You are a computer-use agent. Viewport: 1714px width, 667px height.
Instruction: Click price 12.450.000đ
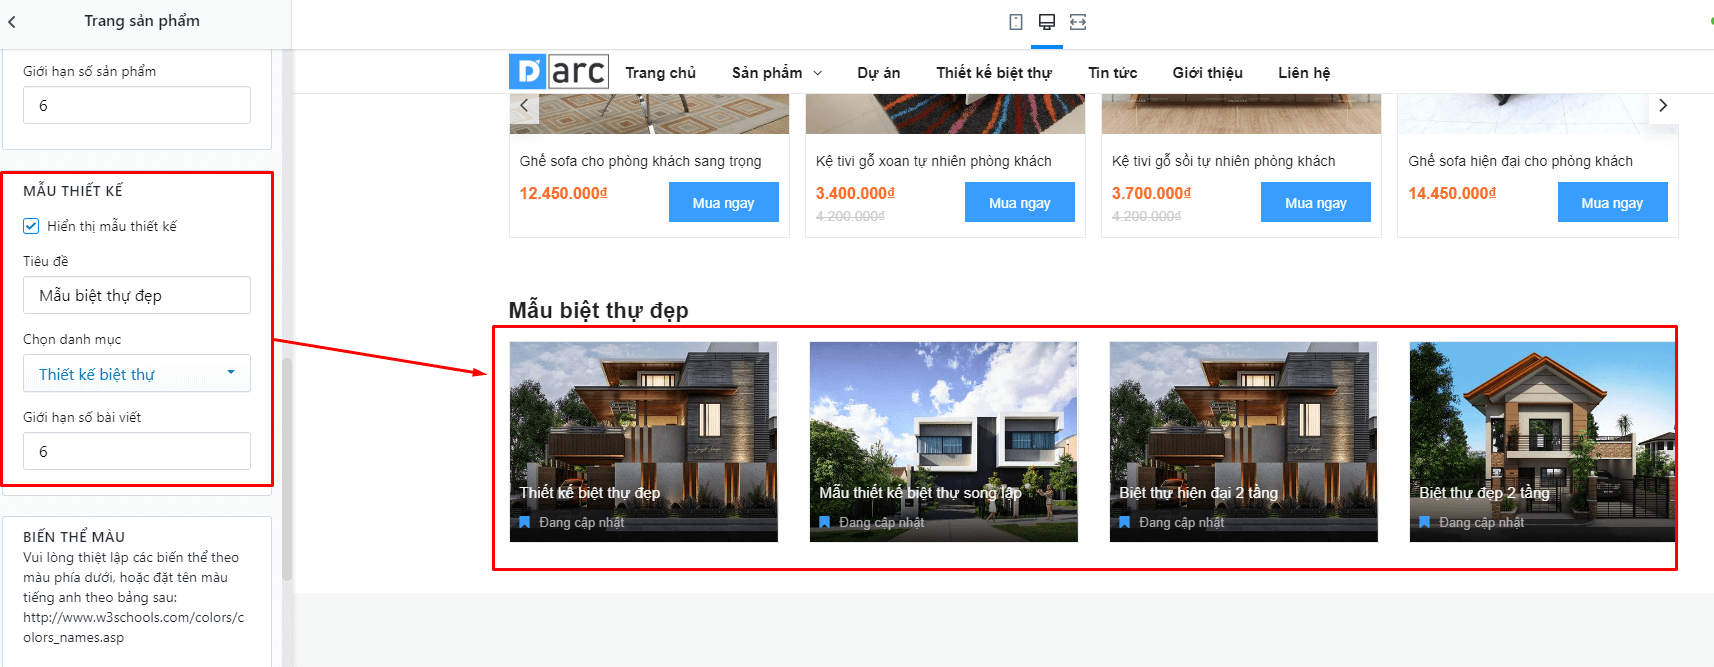(563, 193)
